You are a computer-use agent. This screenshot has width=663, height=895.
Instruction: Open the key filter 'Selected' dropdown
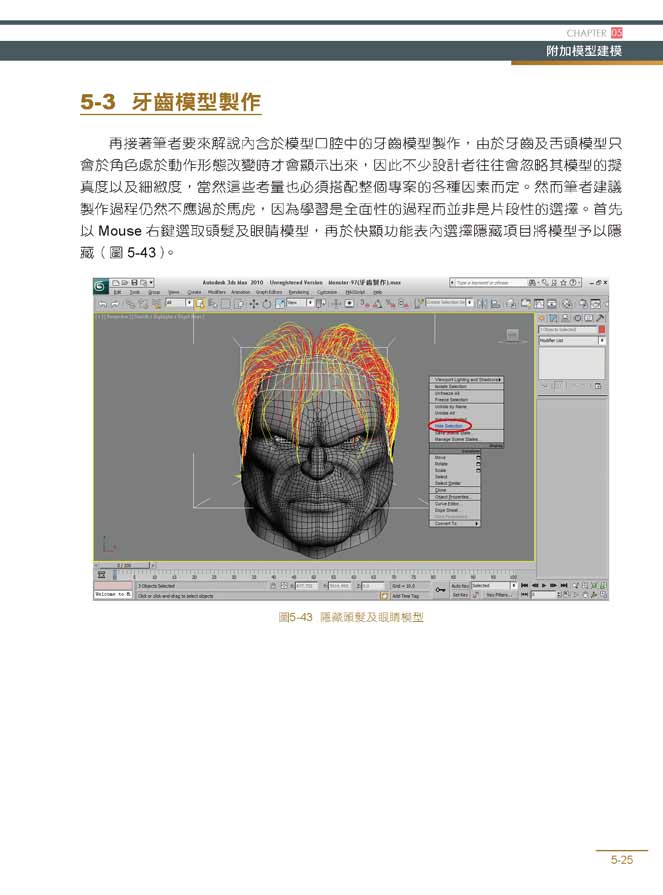click(494, 586)
